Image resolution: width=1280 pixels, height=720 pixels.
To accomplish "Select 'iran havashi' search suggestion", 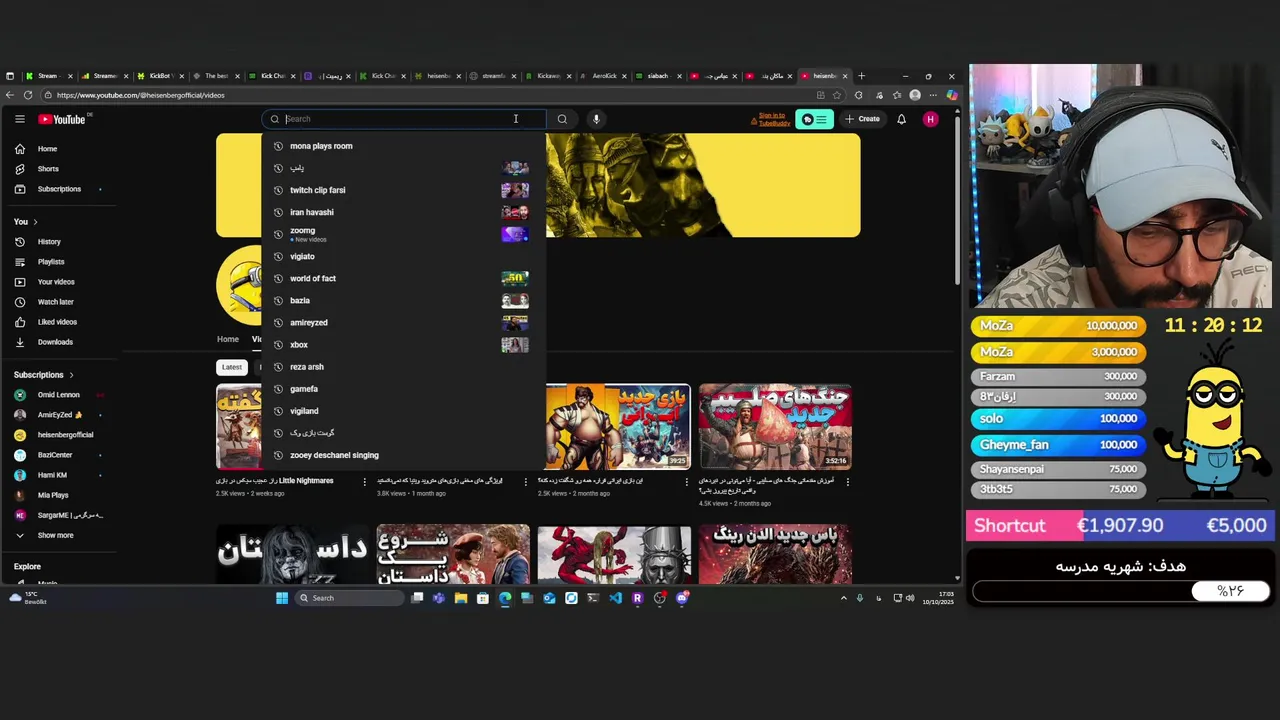I will coord(403,212).
